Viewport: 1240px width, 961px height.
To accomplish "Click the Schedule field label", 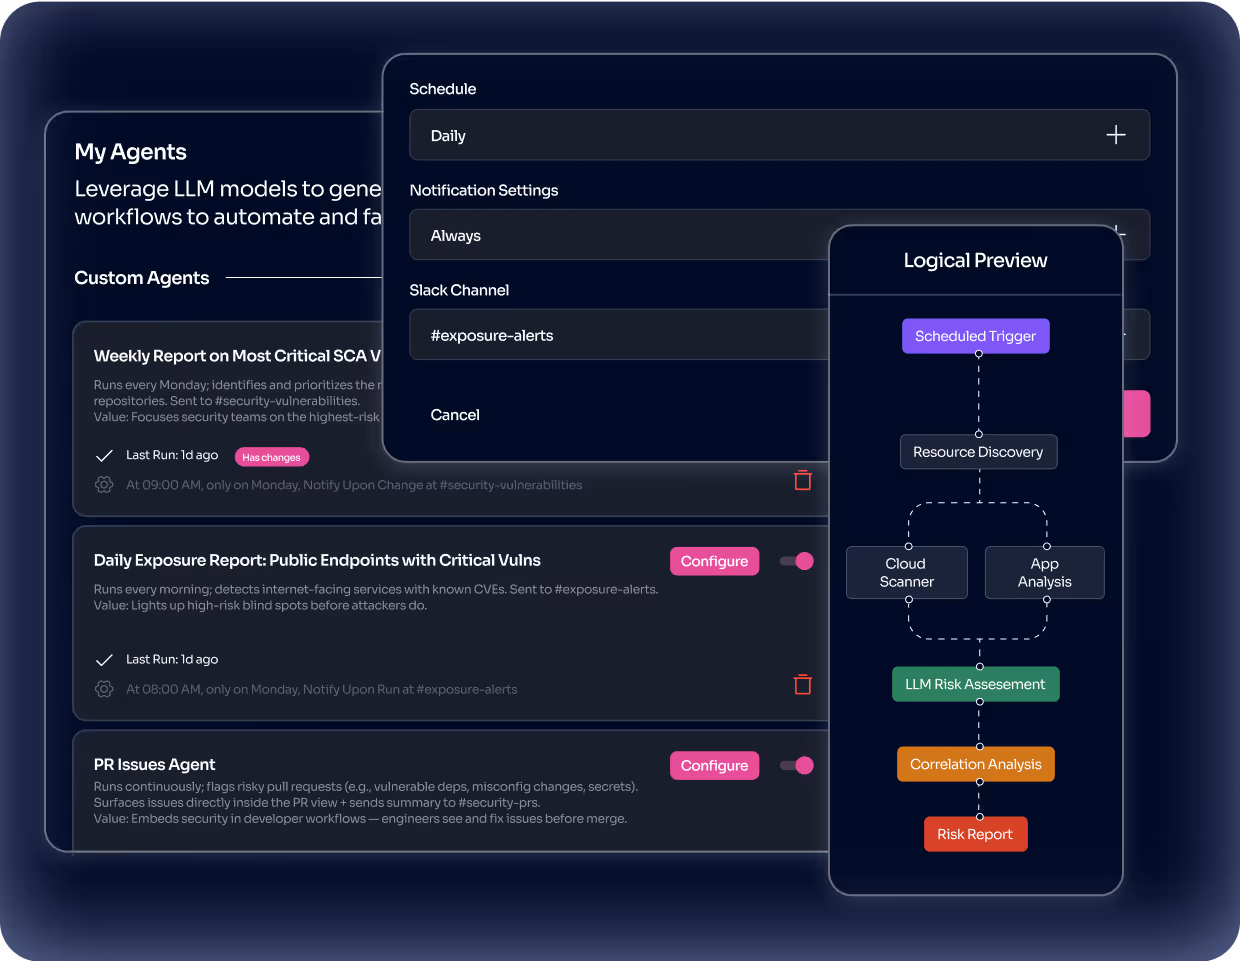I will click(443, 89).
